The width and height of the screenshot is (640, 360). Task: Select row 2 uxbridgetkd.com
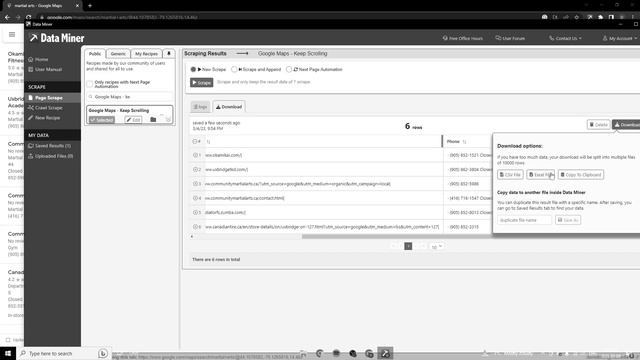(196, 169)
